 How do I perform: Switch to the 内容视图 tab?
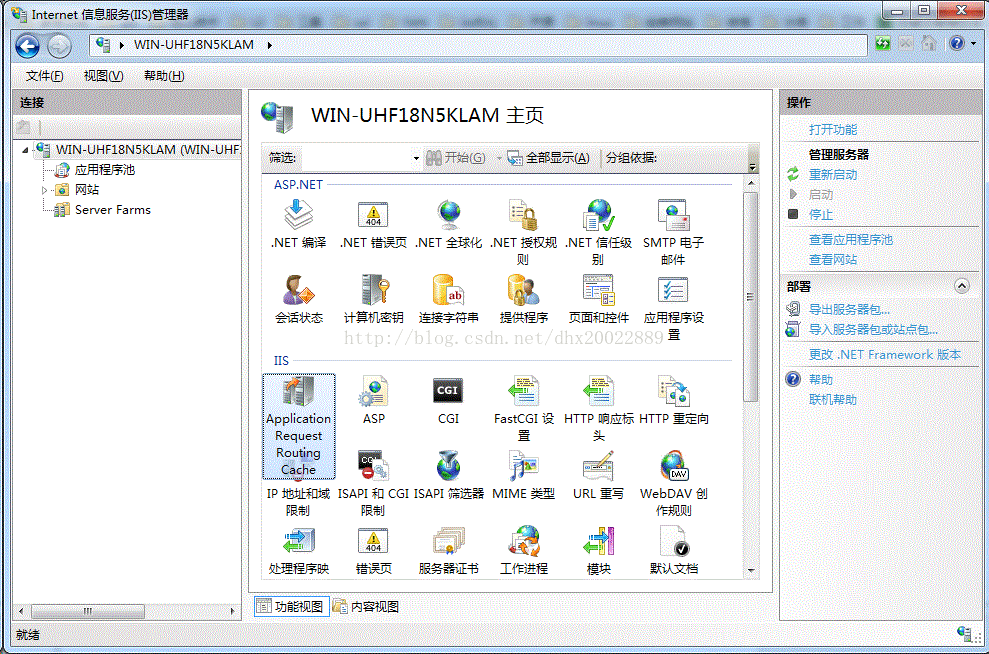click(366, 606)
